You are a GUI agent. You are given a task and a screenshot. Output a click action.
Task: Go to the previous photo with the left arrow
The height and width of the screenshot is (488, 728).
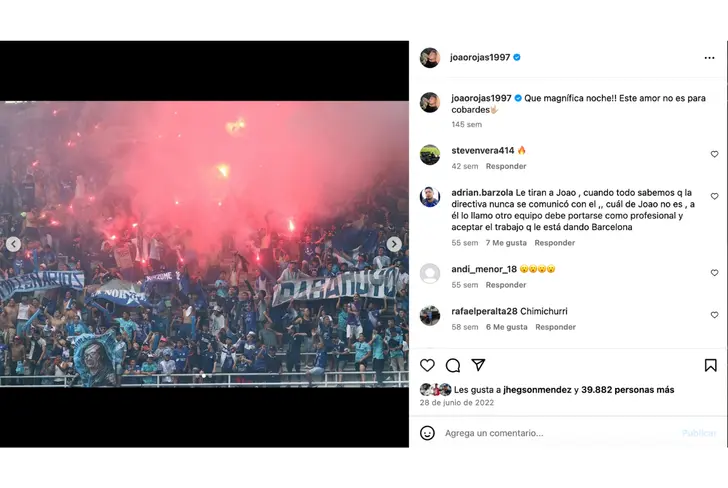tap(13, 244)
